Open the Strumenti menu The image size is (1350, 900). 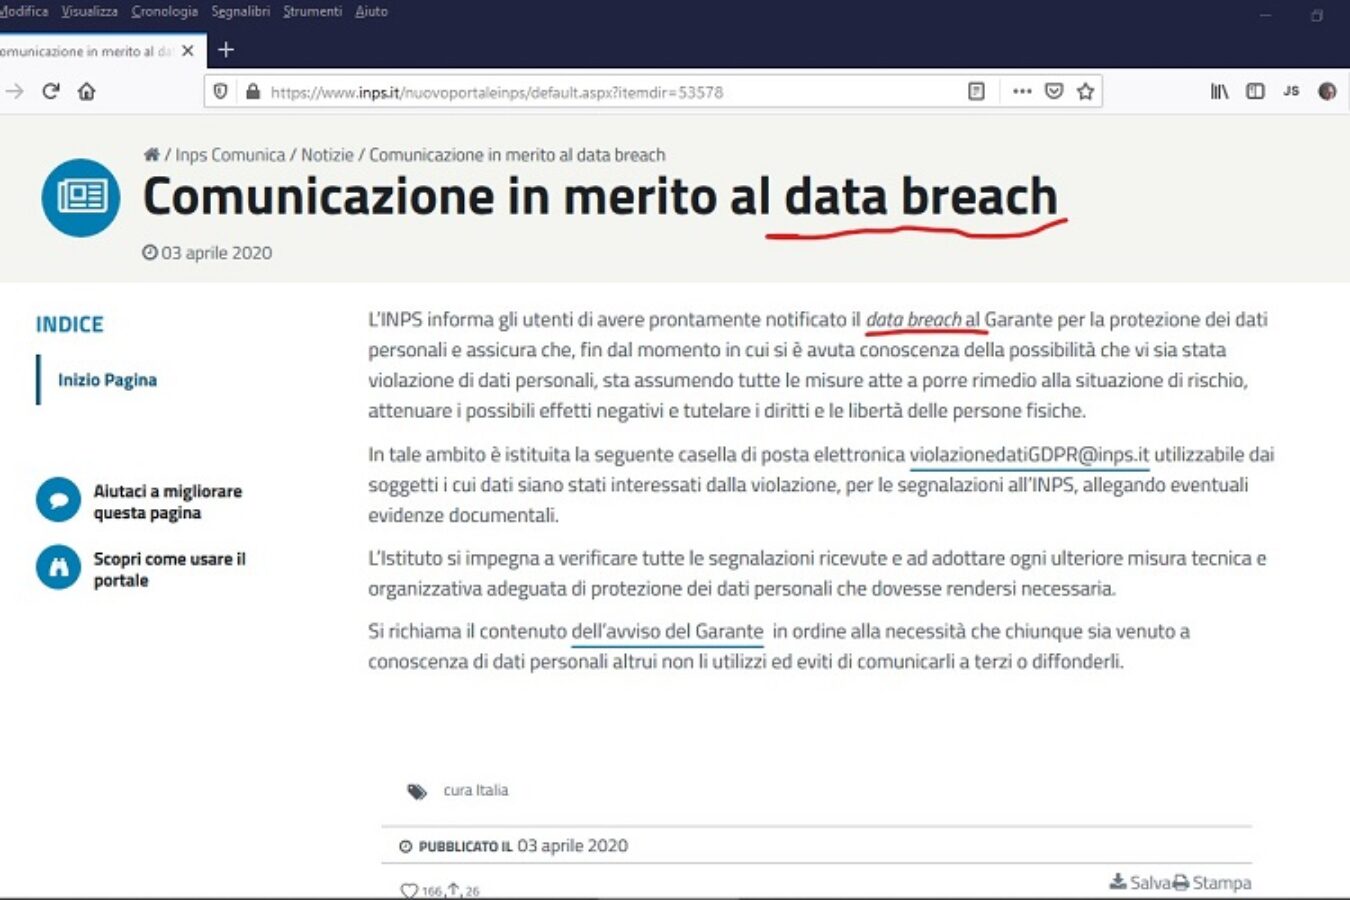point(312,11)
